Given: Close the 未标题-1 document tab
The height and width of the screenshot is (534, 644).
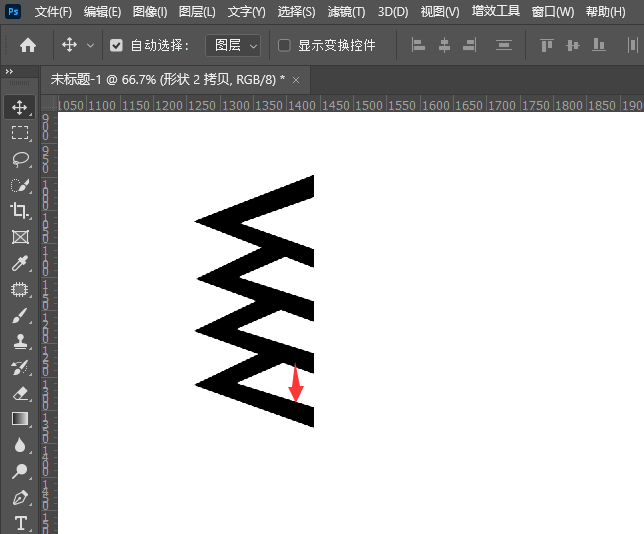Looking at the screenshot, I should coord(296,80).
